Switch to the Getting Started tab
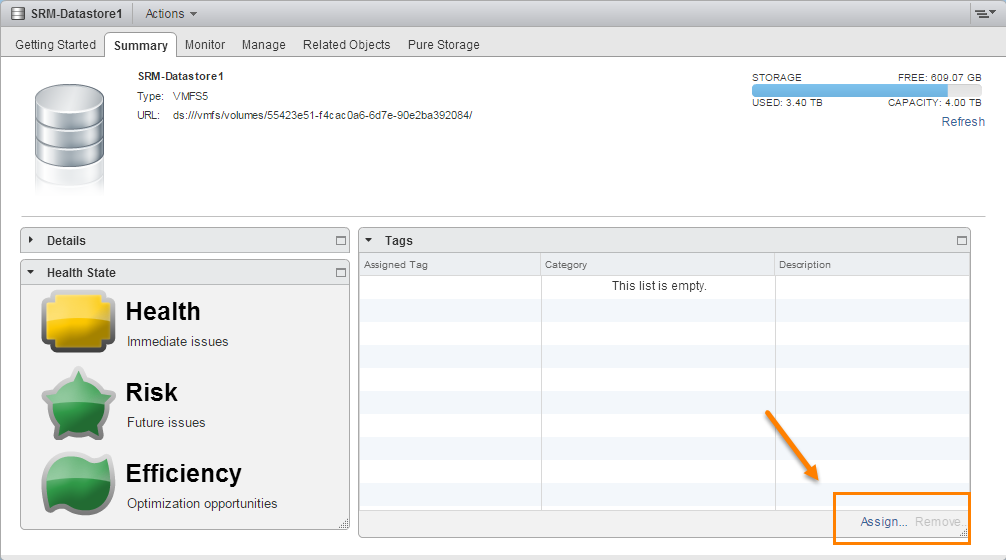The width and height of the screenshot is (1006, 560). pyautogui.click(x=55, y=44)
